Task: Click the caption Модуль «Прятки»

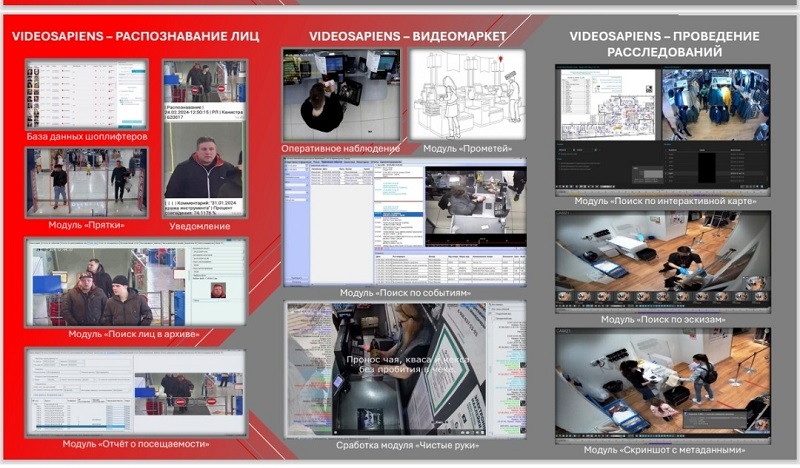Action: [x=86, y=225]
